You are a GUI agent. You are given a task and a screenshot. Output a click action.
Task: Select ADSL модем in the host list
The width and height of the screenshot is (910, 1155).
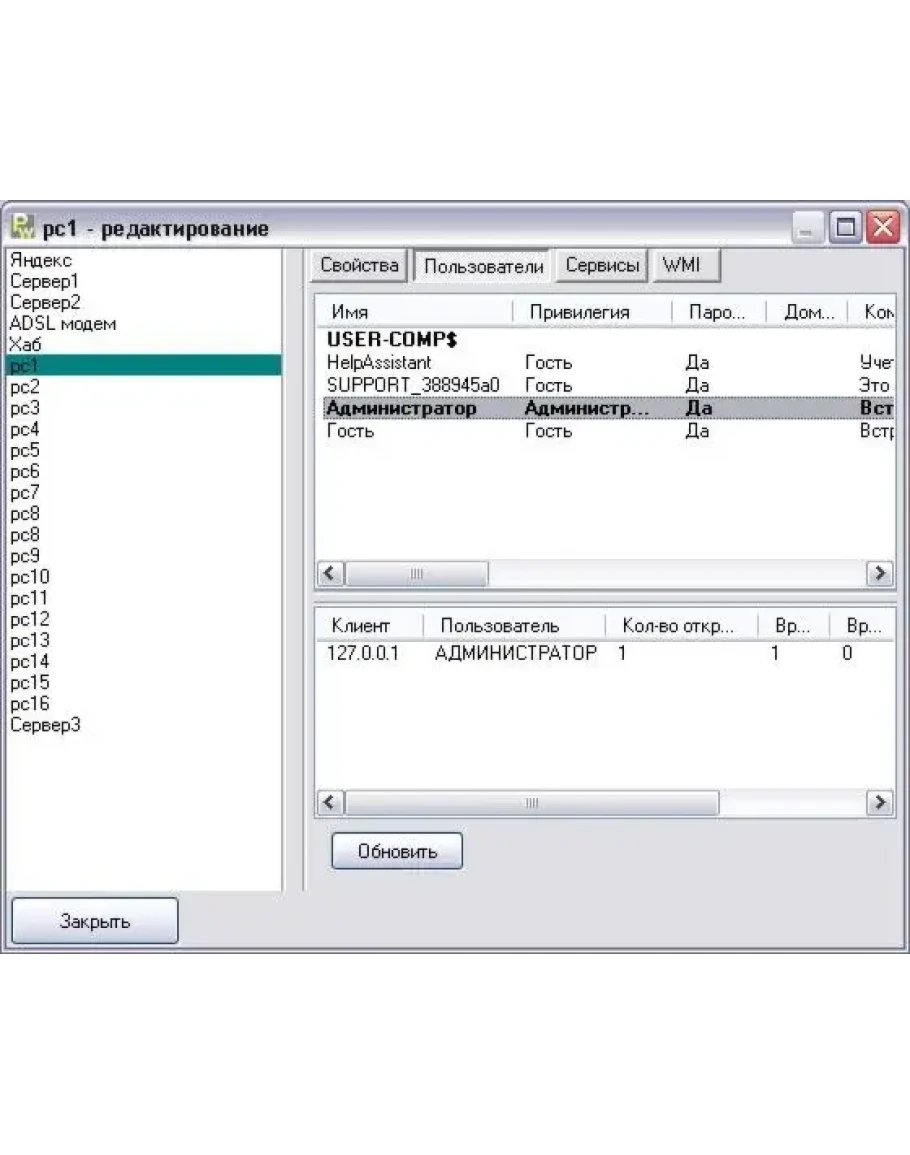point(63,323)
